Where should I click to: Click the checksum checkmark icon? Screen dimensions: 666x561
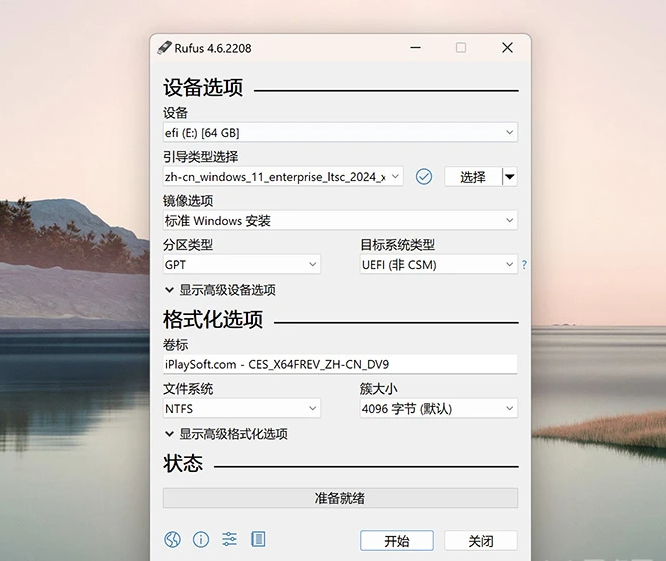(x=423, y=176)
